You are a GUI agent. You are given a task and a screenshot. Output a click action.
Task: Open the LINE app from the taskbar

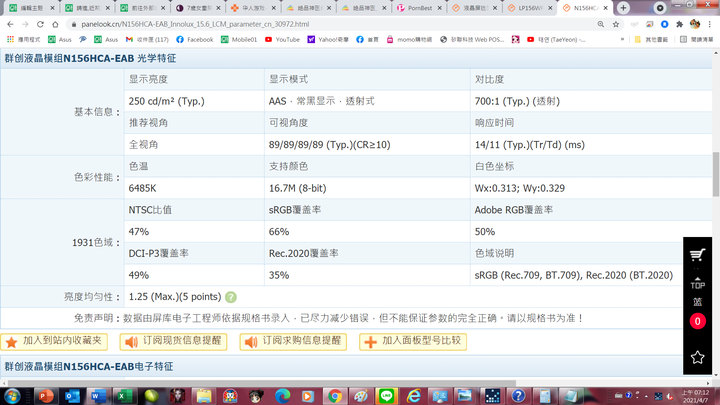(387, 396)
